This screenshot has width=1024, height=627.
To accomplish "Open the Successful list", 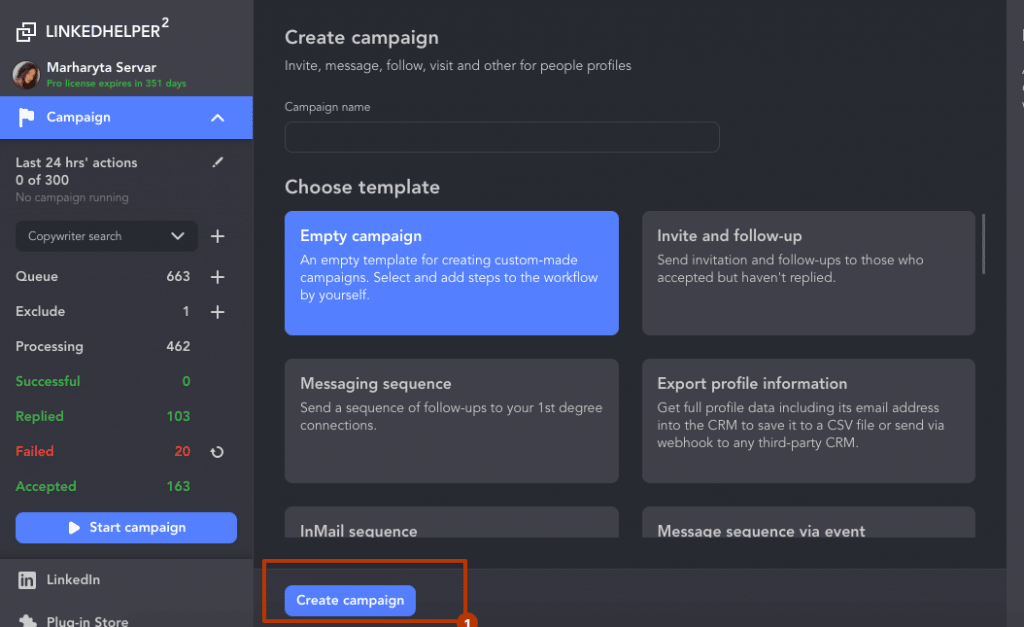I will 48,381.
